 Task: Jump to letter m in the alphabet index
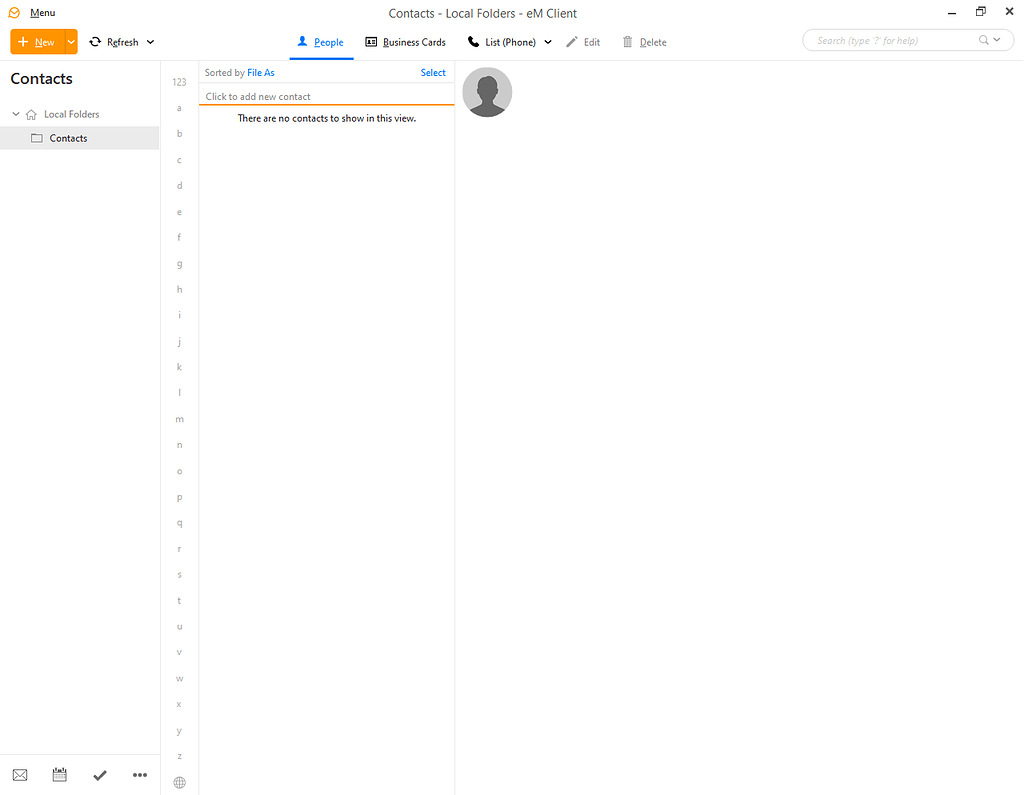coord(179,419)
